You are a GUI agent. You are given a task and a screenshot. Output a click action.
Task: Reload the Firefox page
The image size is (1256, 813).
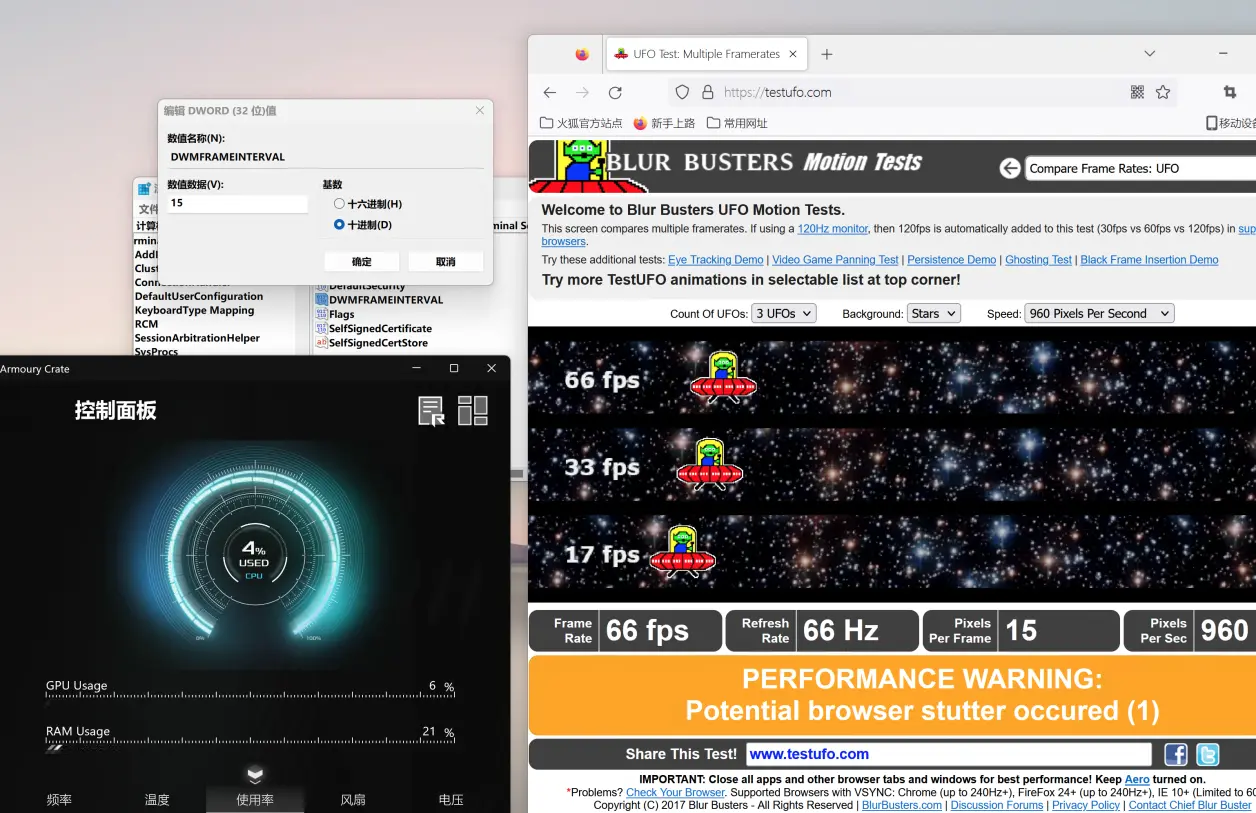point(615,92)
